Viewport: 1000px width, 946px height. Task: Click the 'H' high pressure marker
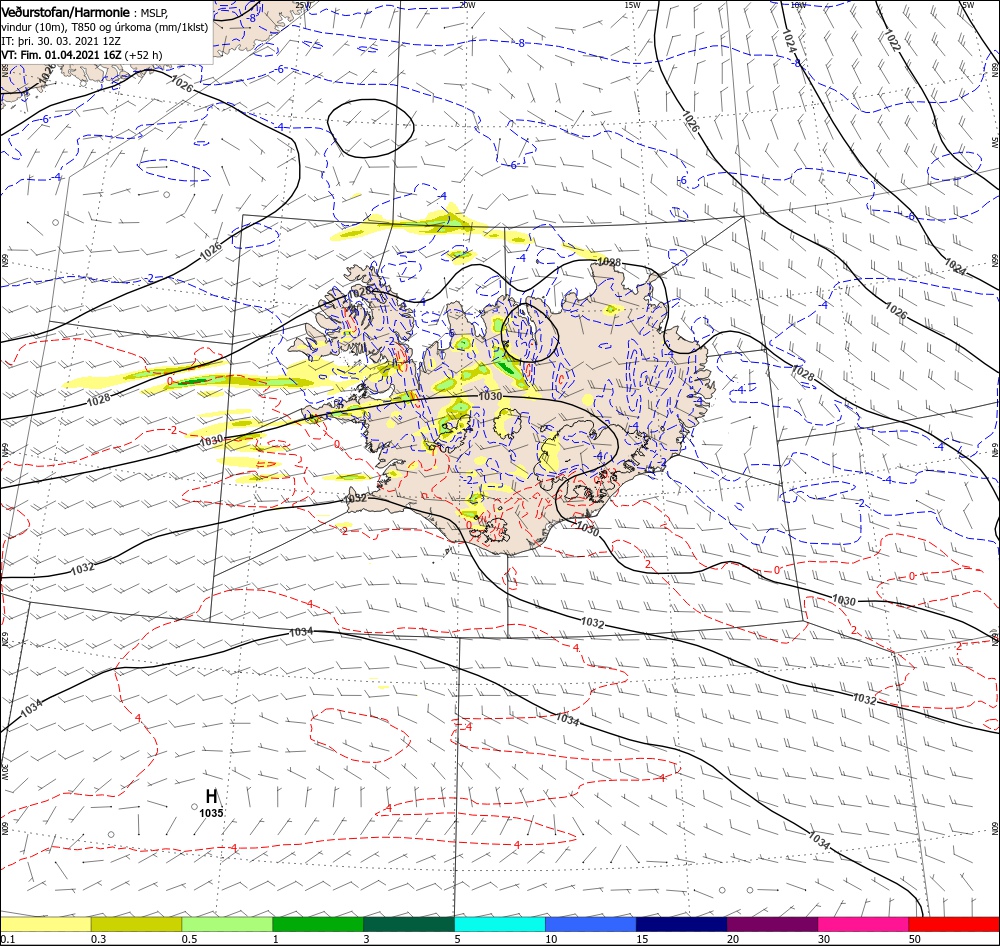212,796
